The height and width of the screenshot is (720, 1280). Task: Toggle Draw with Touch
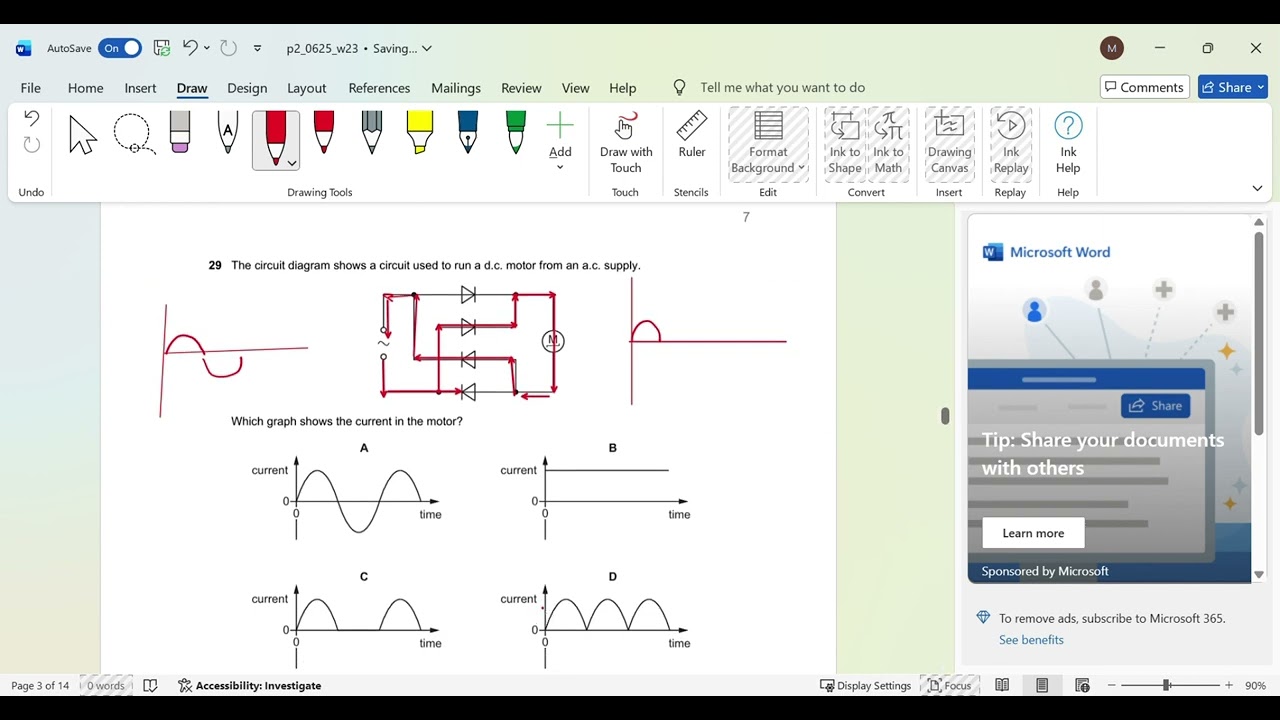point(626,143)
